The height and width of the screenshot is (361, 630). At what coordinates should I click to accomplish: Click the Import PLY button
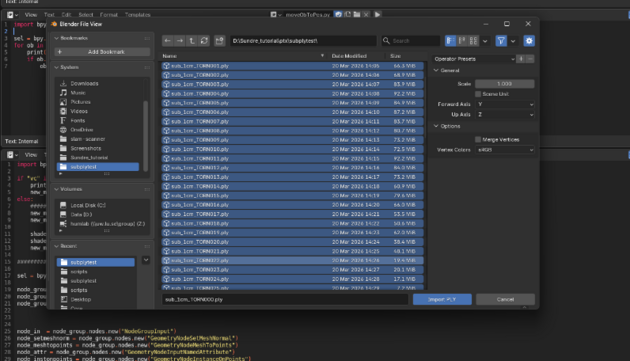442,299
